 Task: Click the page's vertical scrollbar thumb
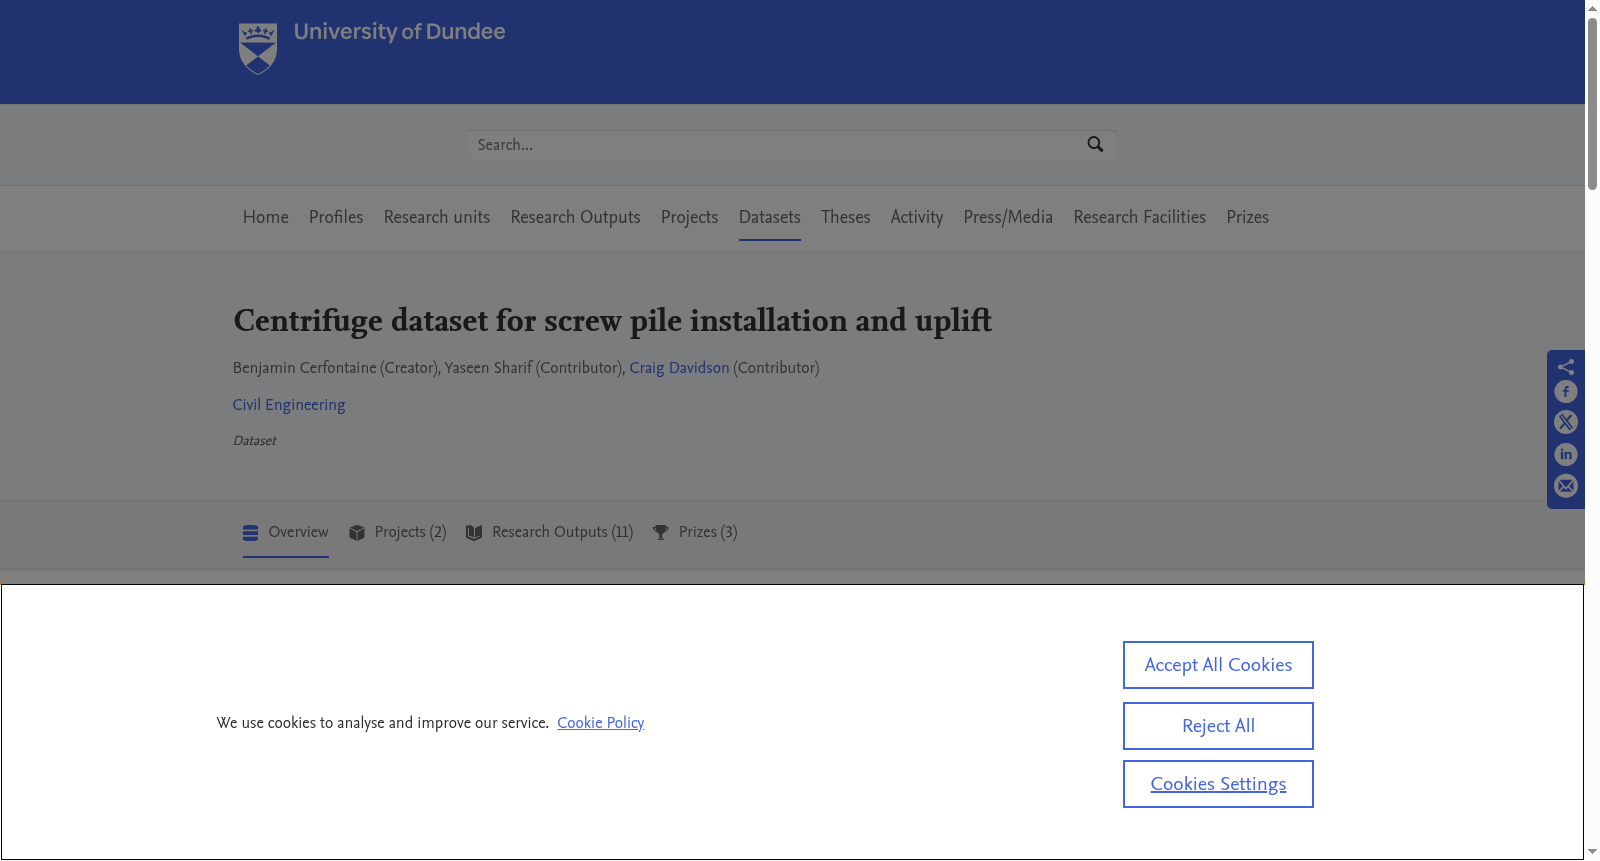tap(1592, 103)
